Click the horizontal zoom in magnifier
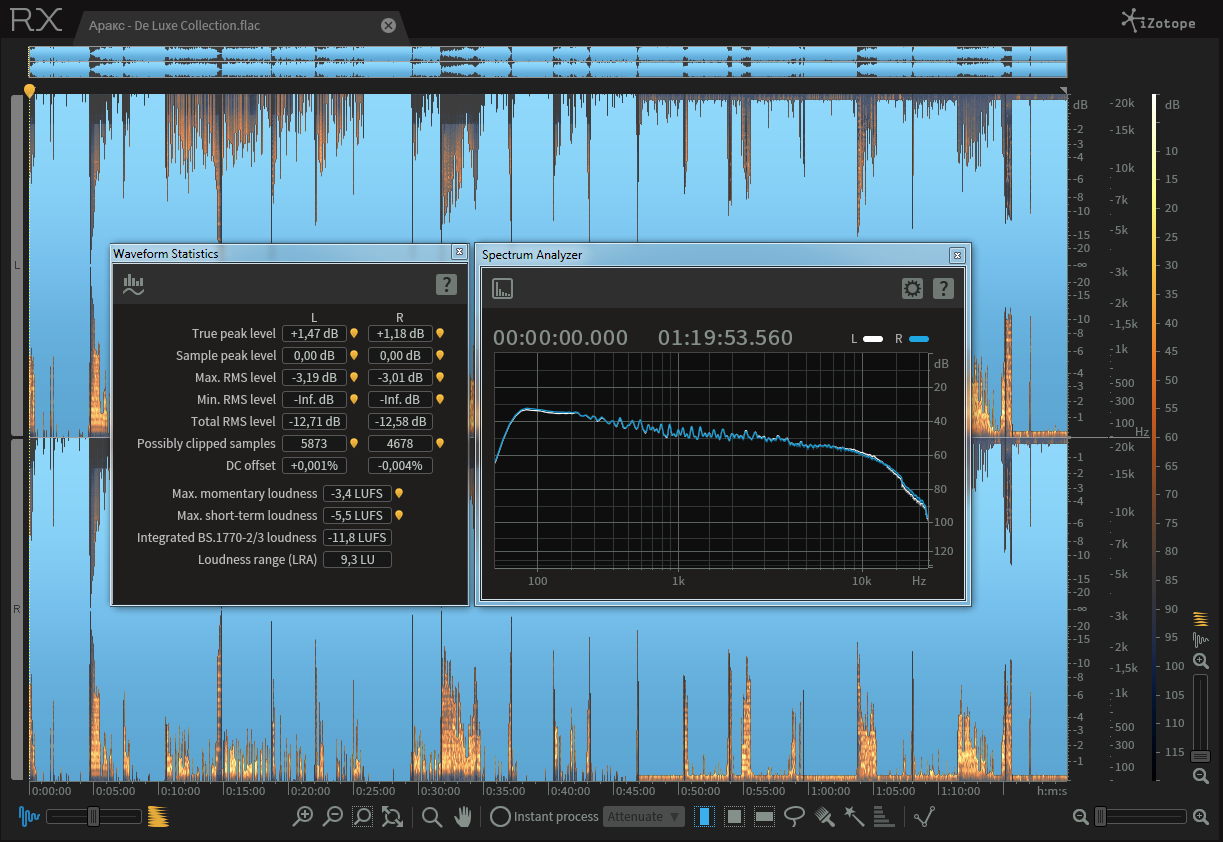The width and height of the screenshot is (1223, 842). pyautogui.click(x=302, y=817)
